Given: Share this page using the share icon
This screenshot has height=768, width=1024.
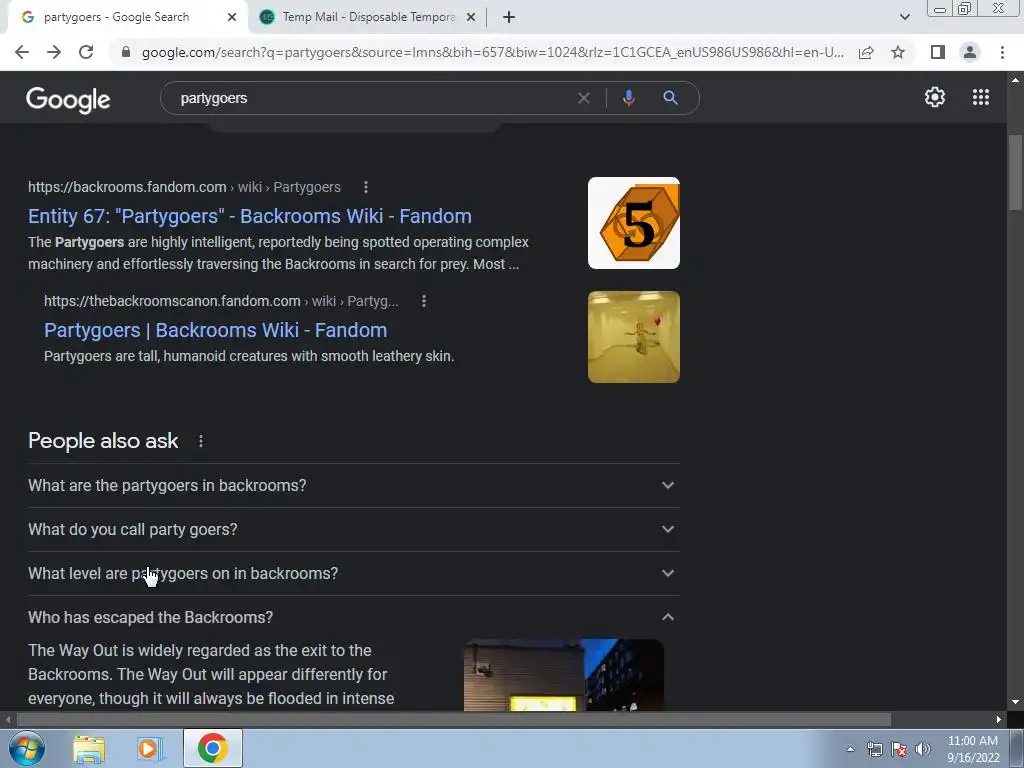Looking at the screenshot, I should pos(866,52).
